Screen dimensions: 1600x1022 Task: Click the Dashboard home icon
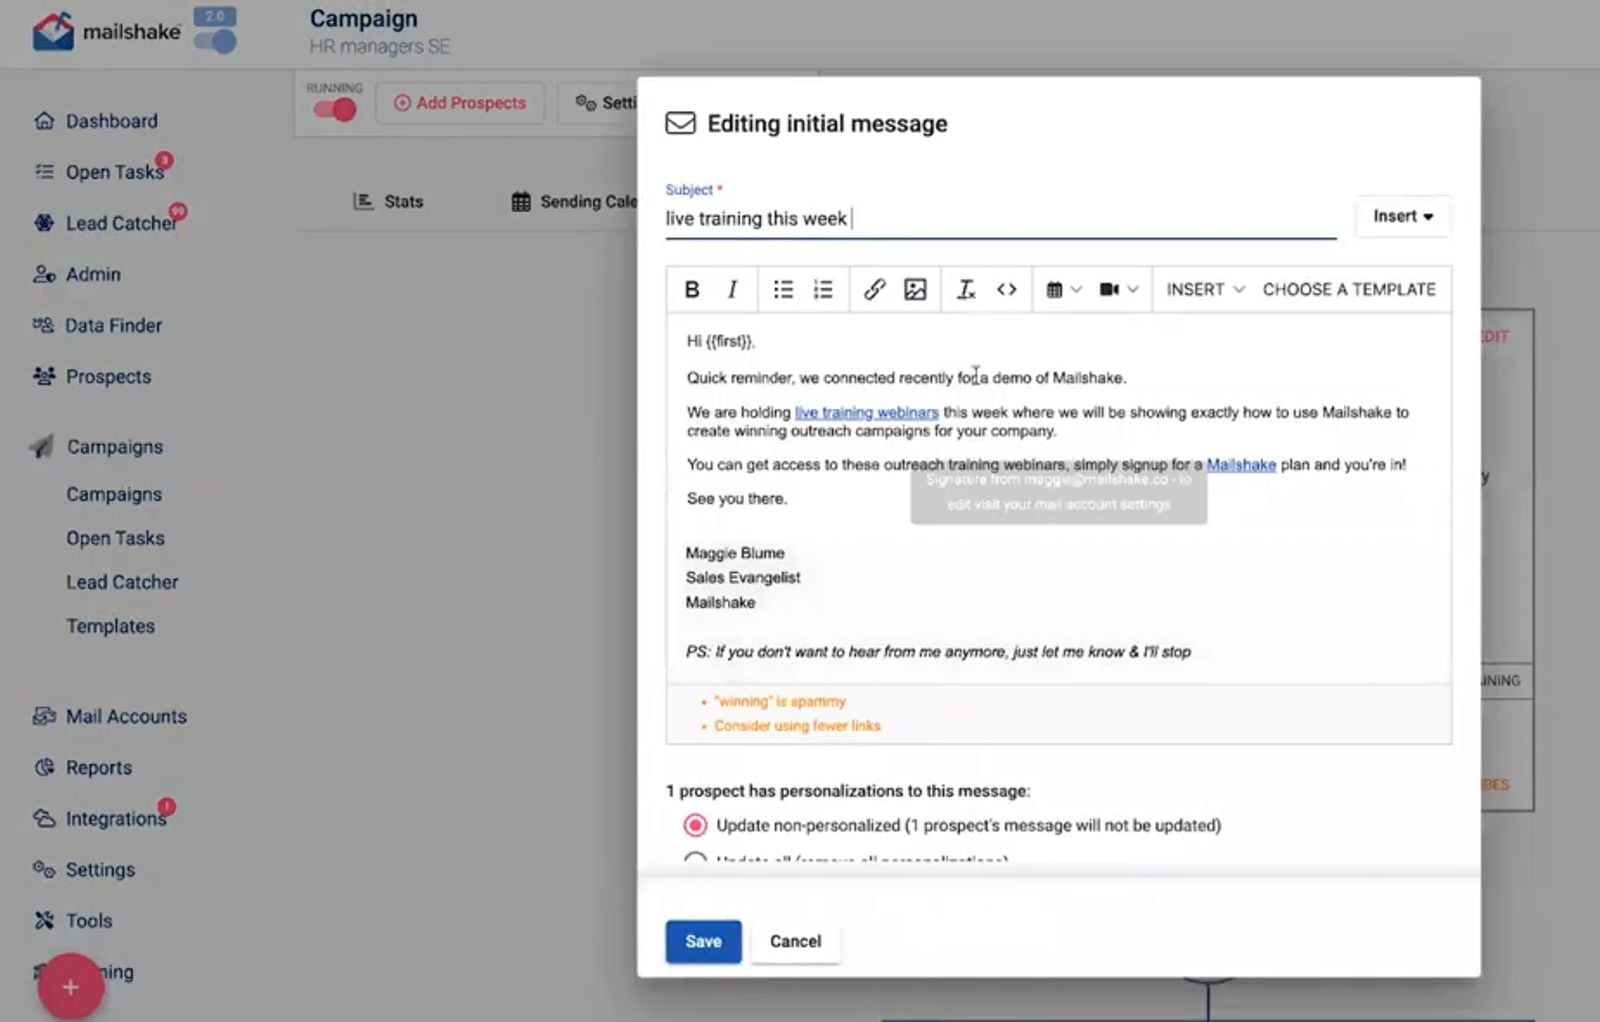[x=44, y=121]
